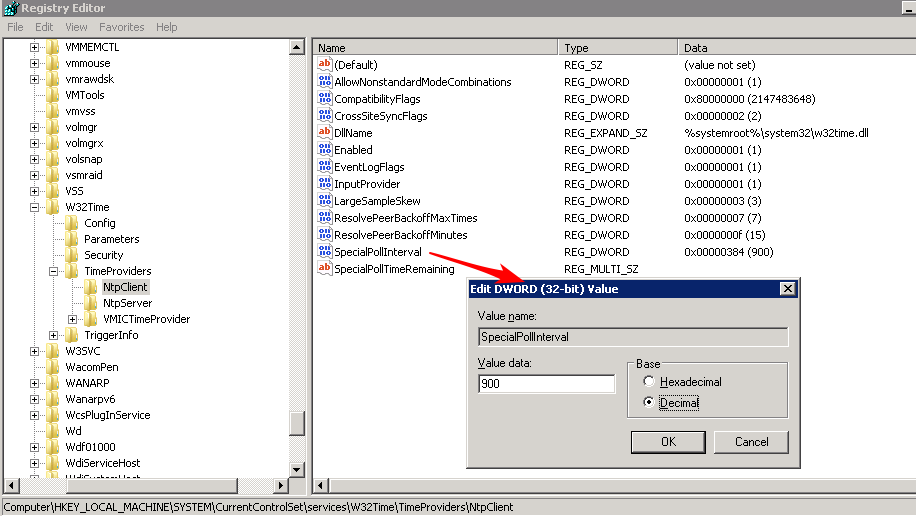Open the Favorites menu
Screen dimensions: 916x516
tap(121, 27)
